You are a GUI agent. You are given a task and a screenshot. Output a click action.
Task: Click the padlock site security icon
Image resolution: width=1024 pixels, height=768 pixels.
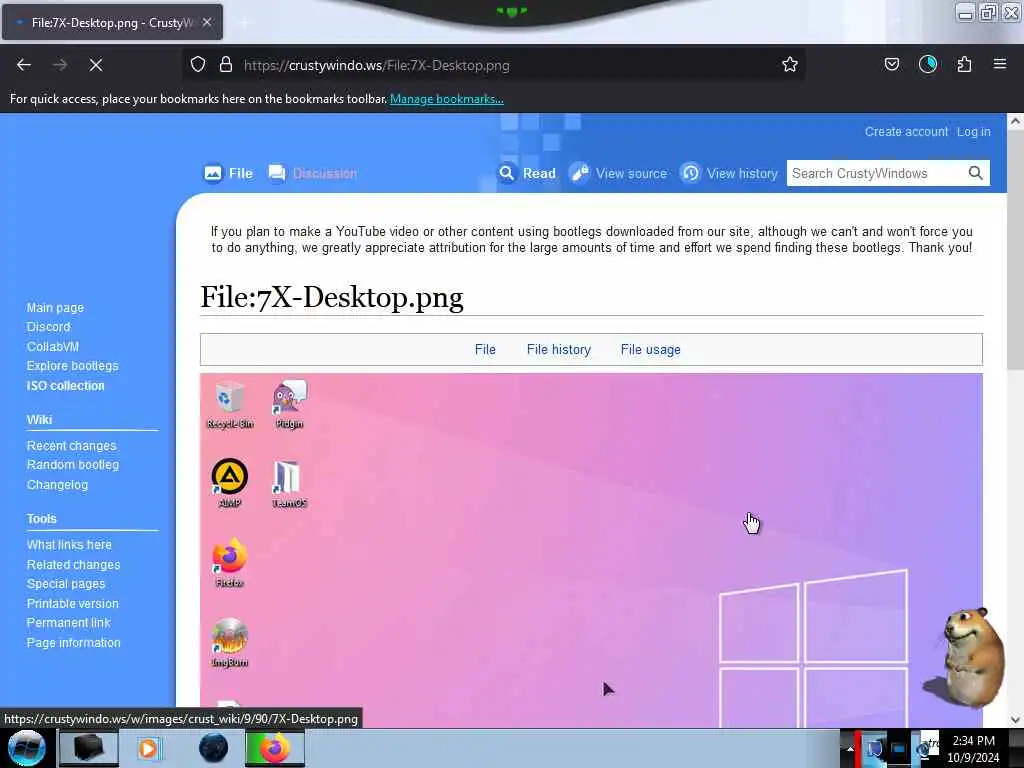[226, 65]
